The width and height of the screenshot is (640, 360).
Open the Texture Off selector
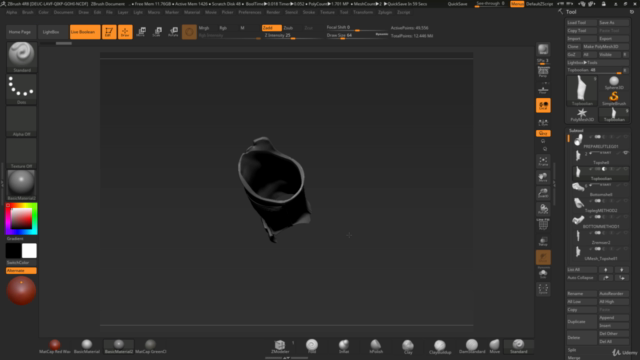click(x=21, y=153)
